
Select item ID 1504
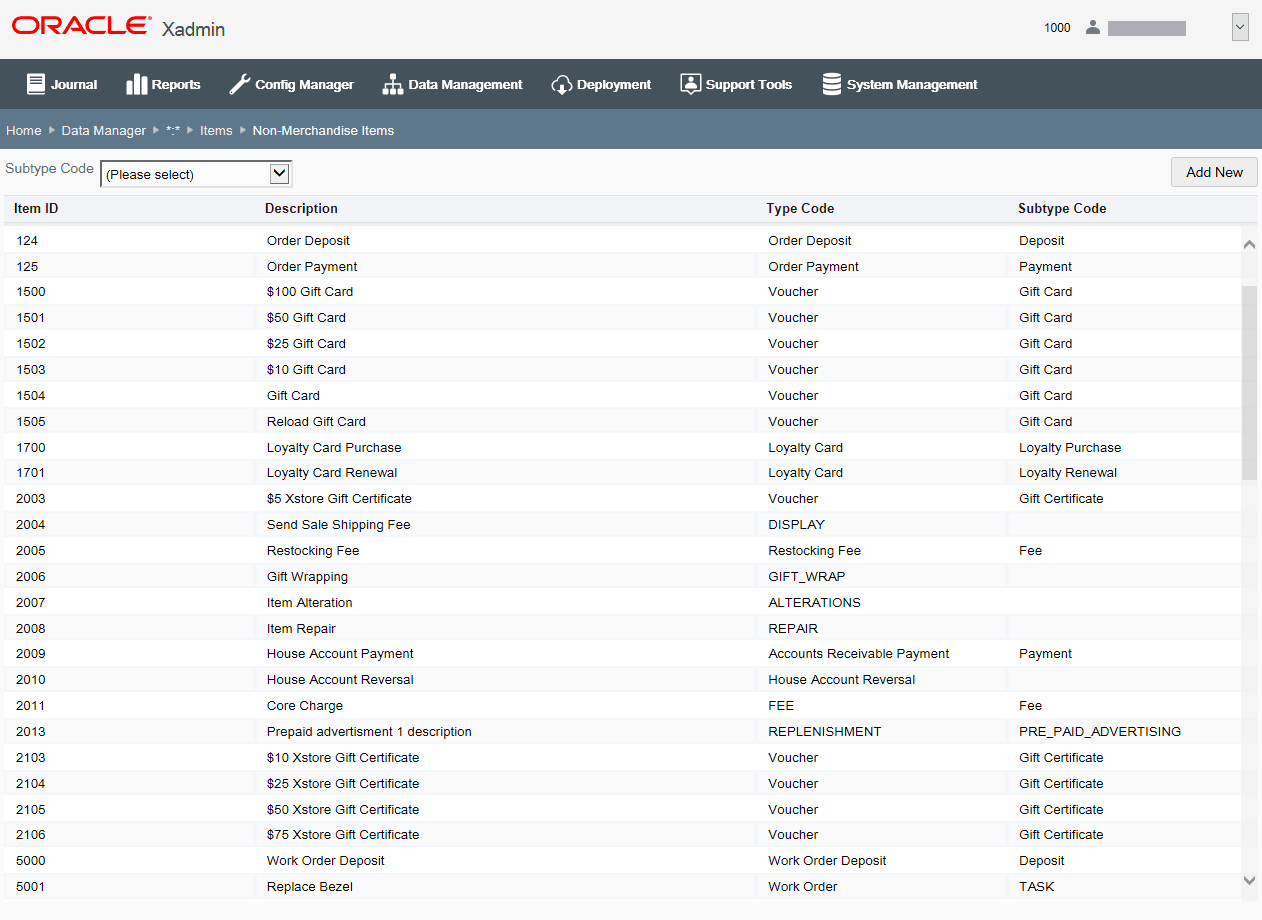(31, 396)
